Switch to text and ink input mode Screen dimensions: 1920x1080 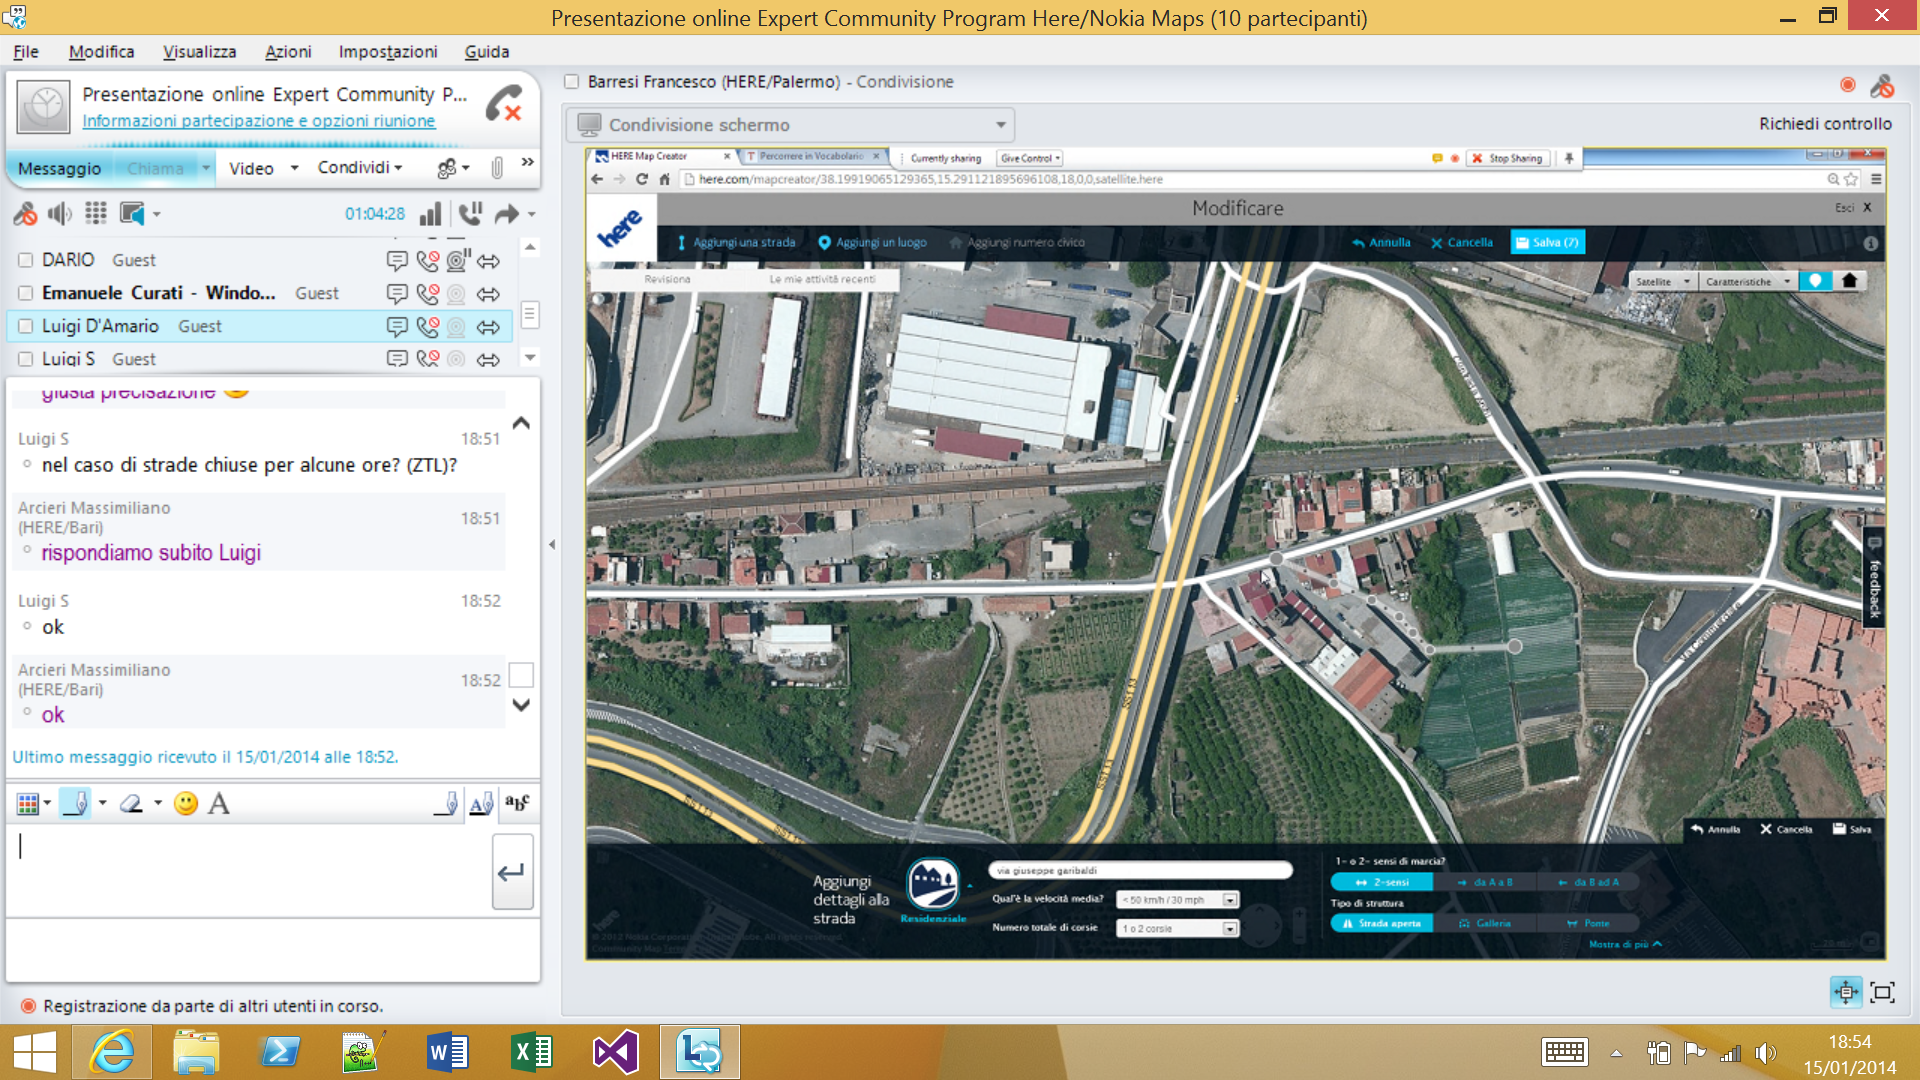482,803
